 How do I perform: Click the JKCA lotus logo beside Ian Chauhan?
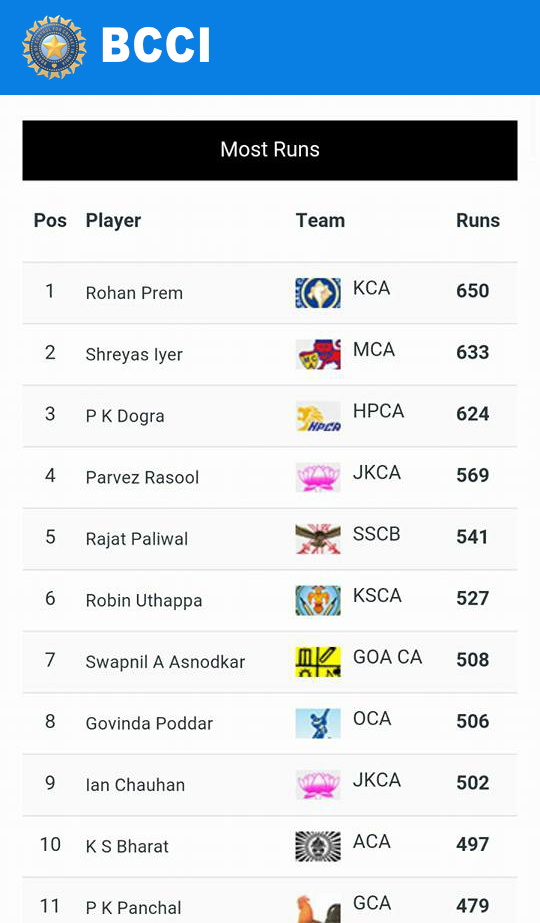tap(318, 785)
